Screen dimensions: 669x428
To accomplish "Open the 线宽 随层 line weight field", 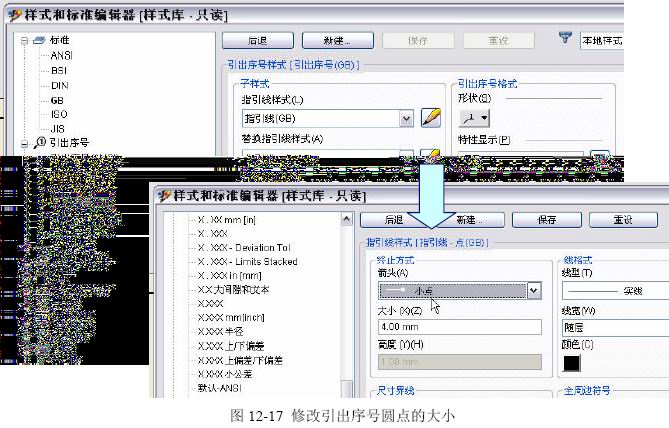I will pyautogui.click(x=616, y=327).
